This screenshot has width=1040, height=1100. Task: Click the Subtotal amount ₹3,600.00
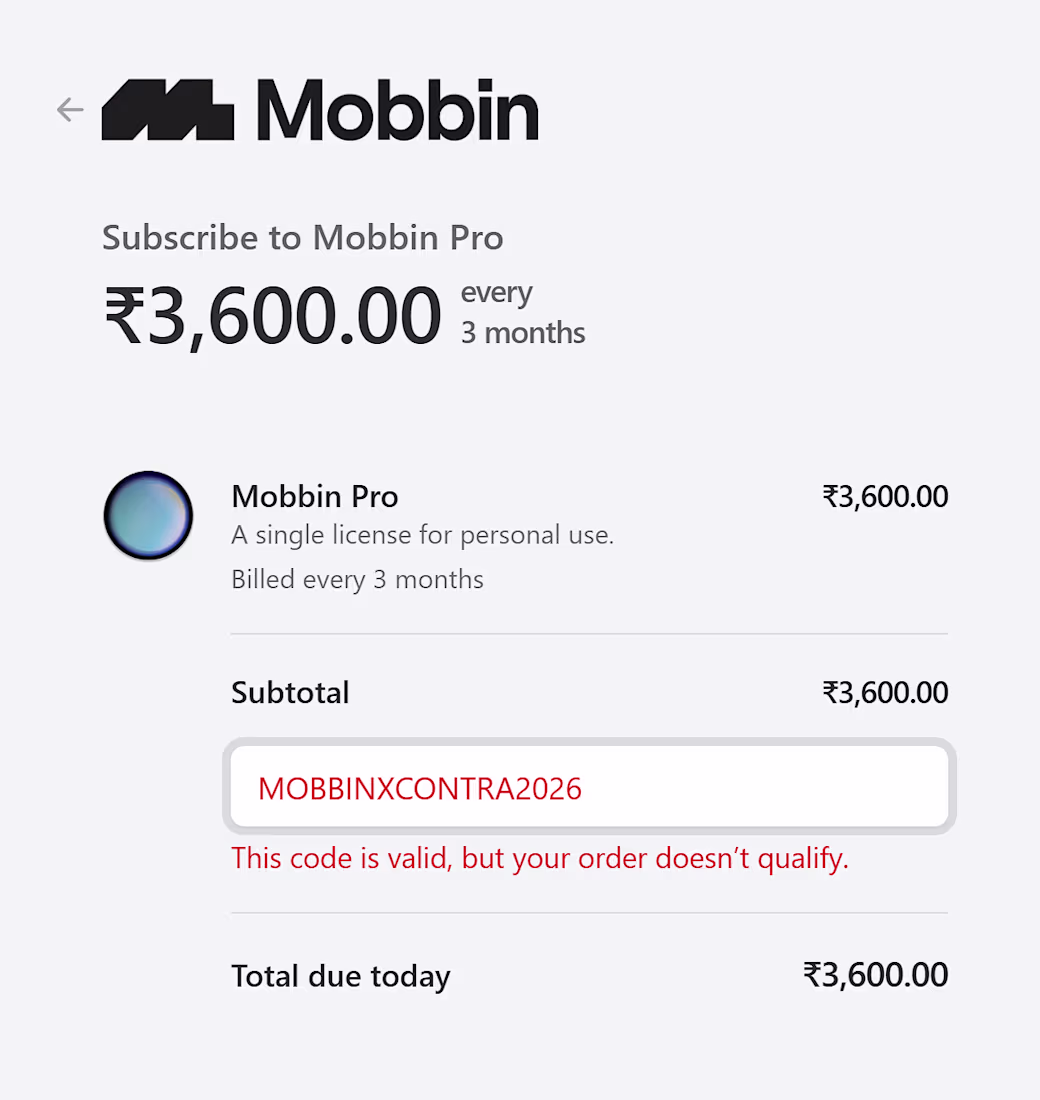click(x=885, y=692)
